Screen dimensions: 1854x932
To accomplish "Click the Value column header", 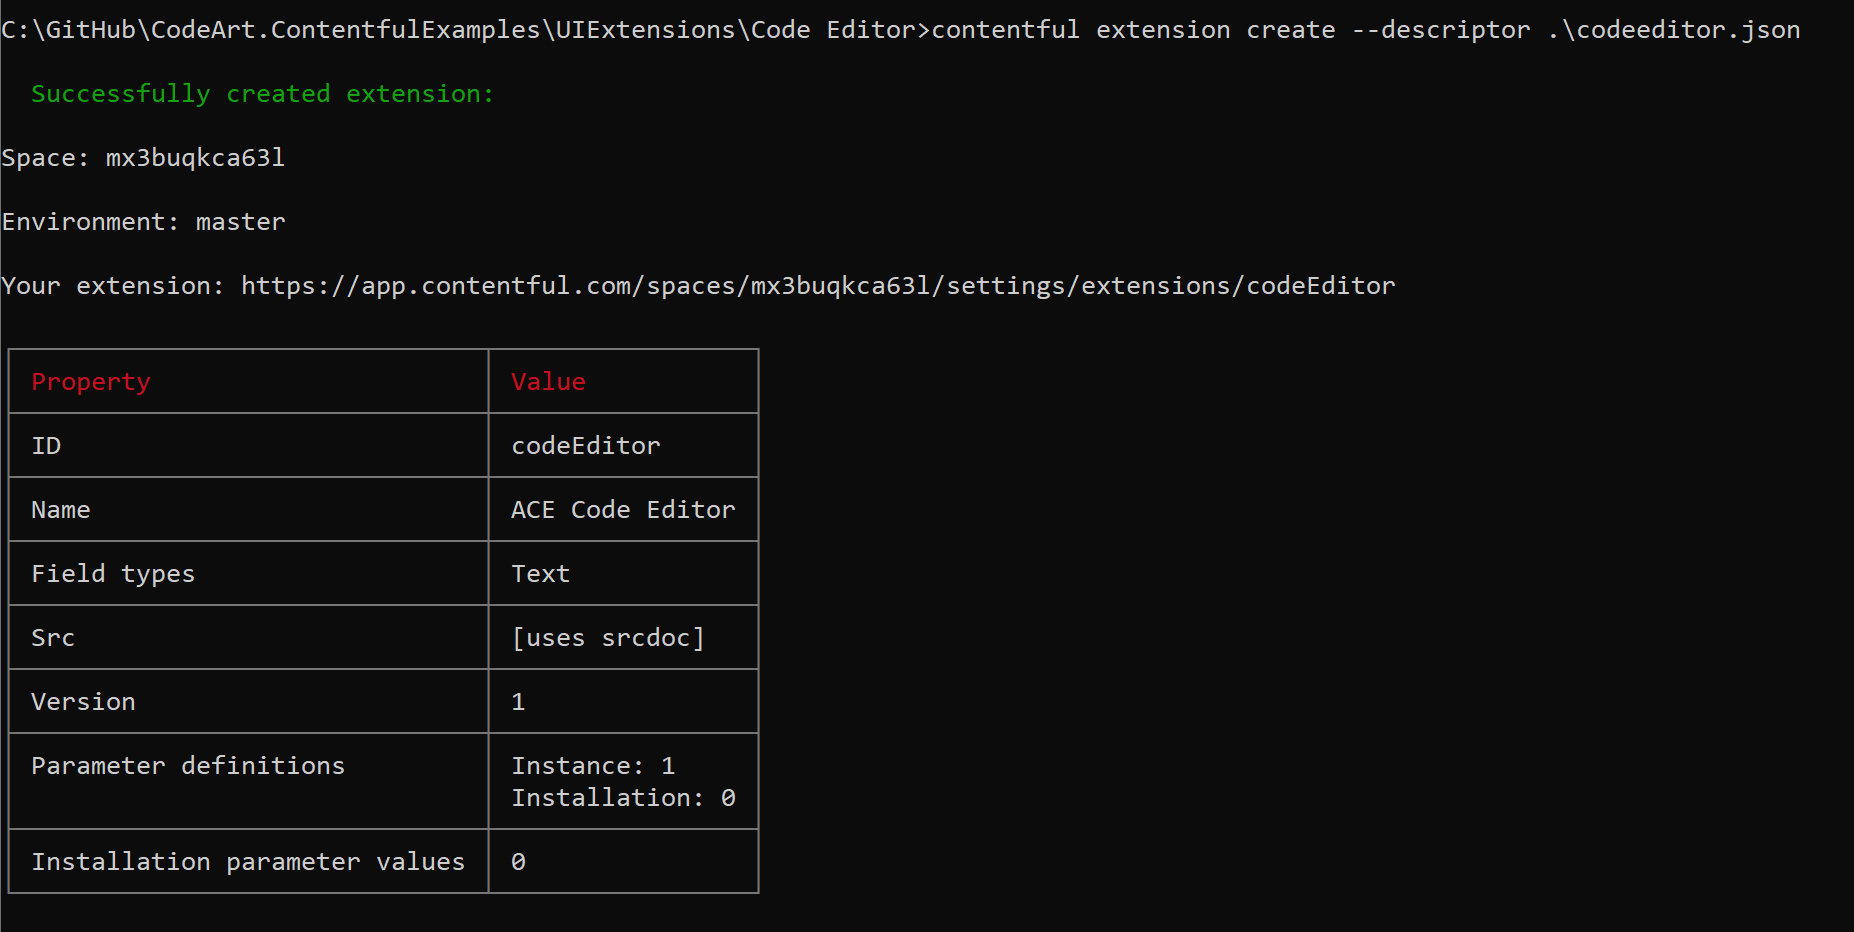I will pyautogui.click(x=547, y=381).
